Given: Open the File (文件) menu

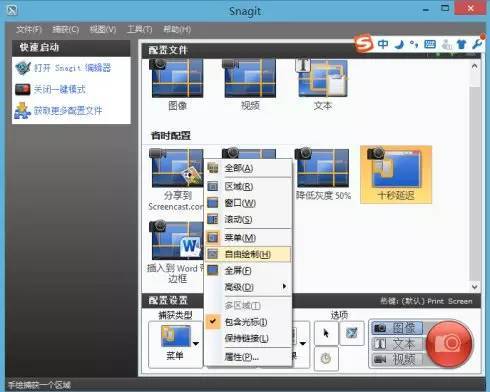Looking at the screenshot, I should pyautogui.click(x=29, y=30).
